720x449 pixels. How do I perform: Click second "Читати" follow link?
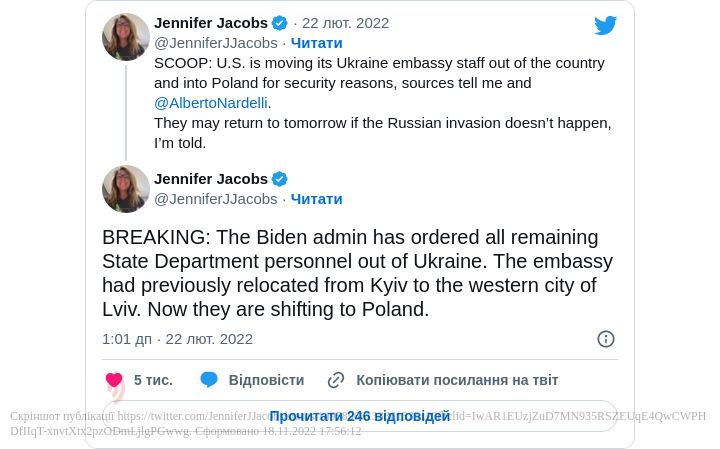click(x=316, y=199)
